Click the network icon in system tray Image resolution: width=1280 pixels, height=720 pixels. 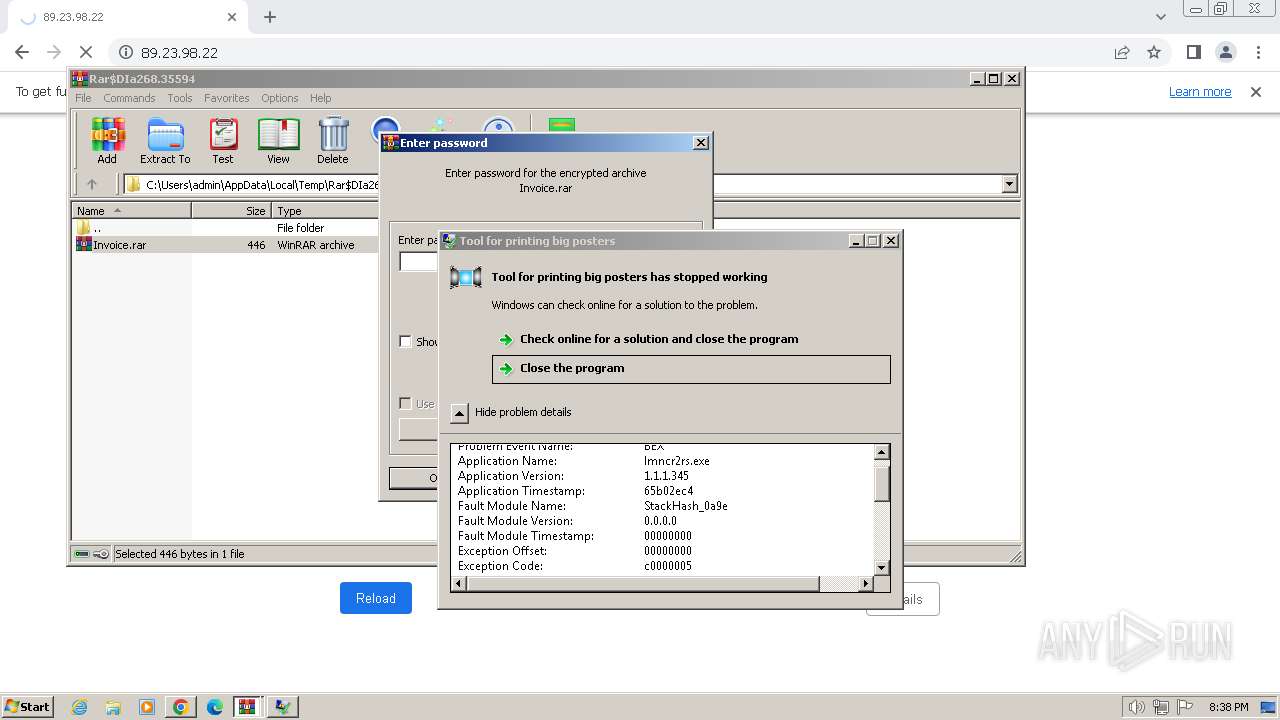click(1161, 707)
